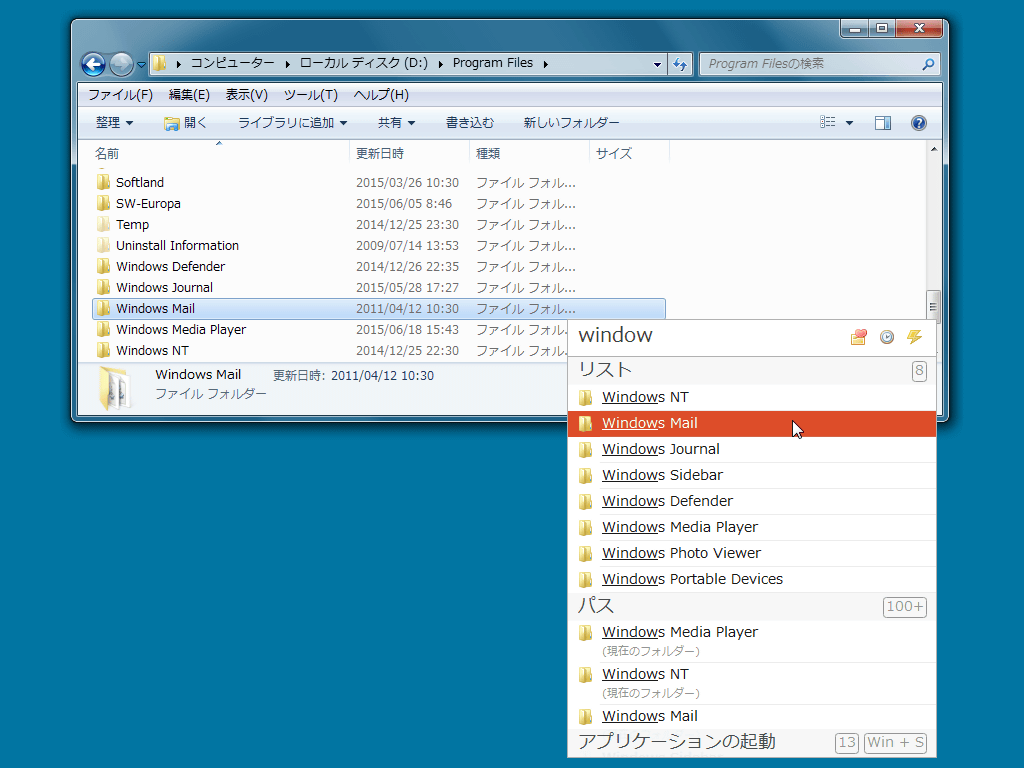Select the Windows Journal folder in Explorer list

(379, 287)
